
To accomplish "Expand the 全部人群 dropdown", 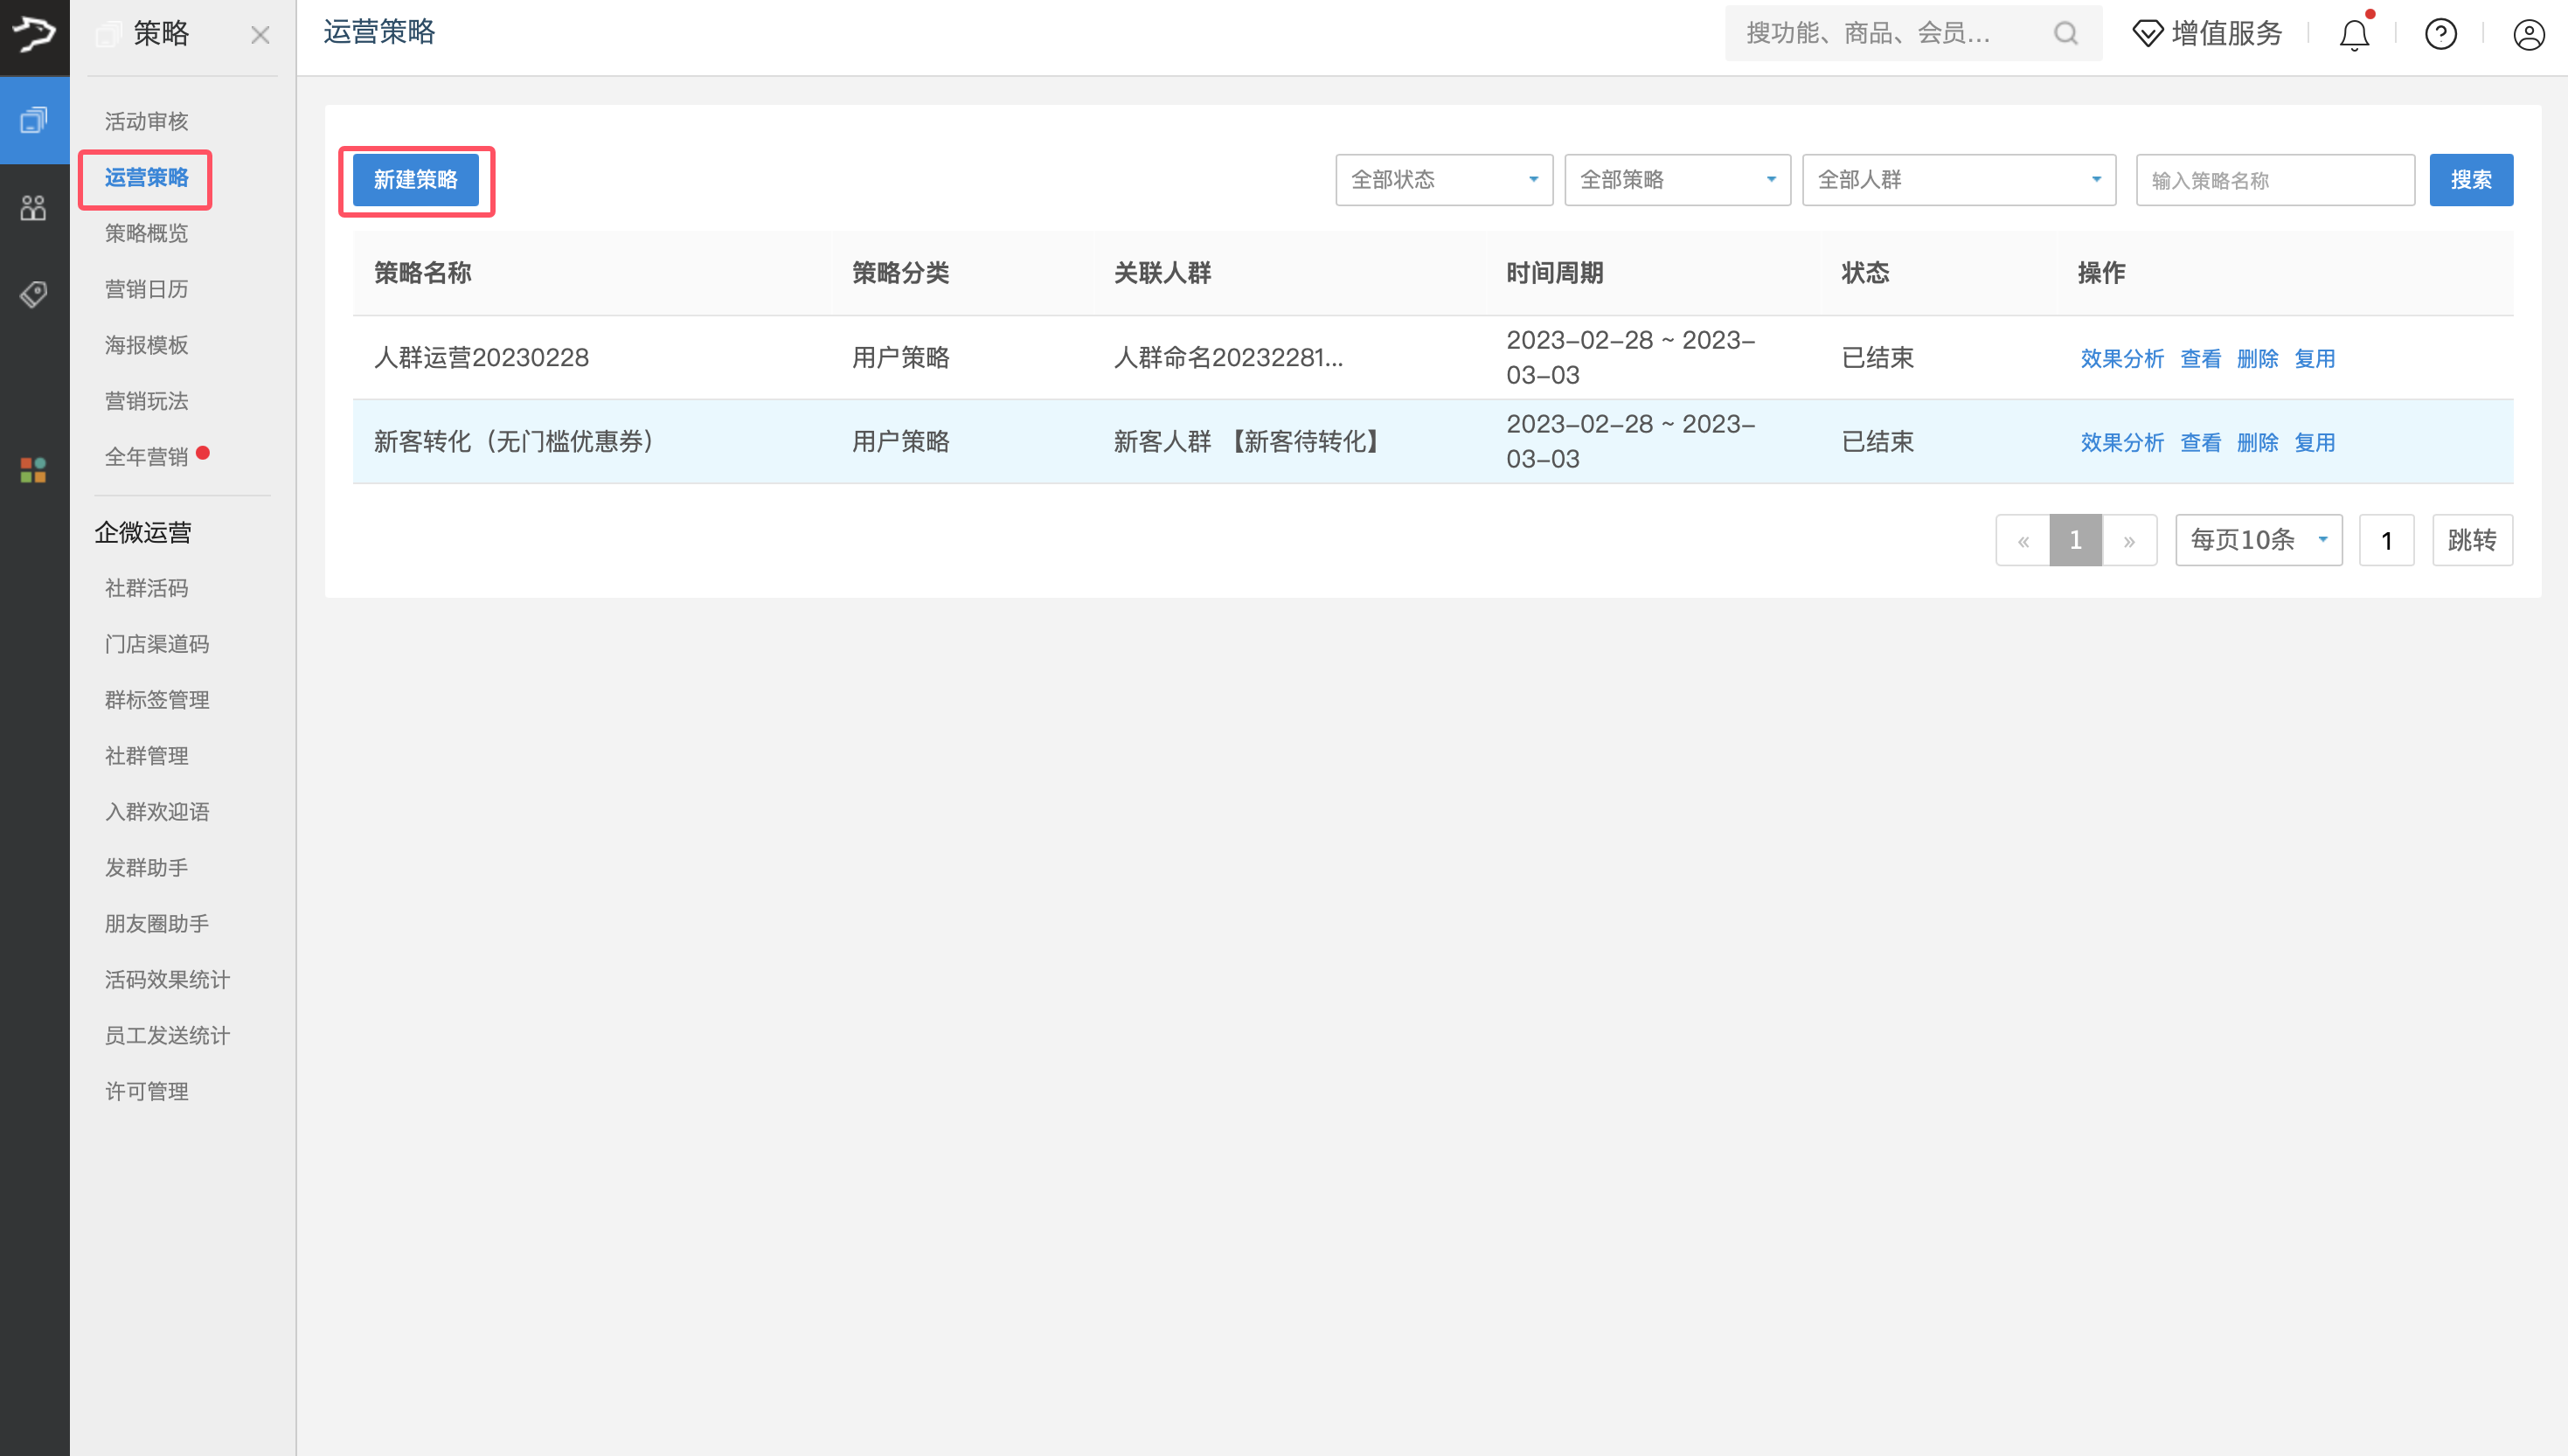I will pos(1957,180).
